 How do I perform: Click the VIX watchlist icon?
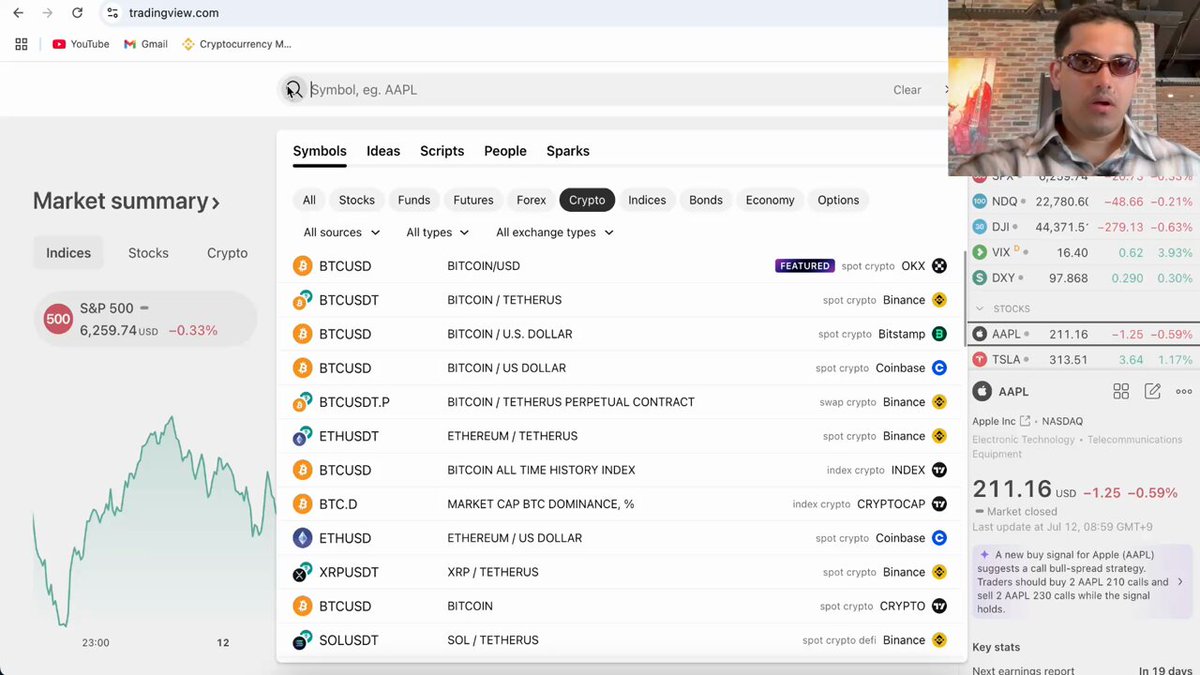coord(980,253)
